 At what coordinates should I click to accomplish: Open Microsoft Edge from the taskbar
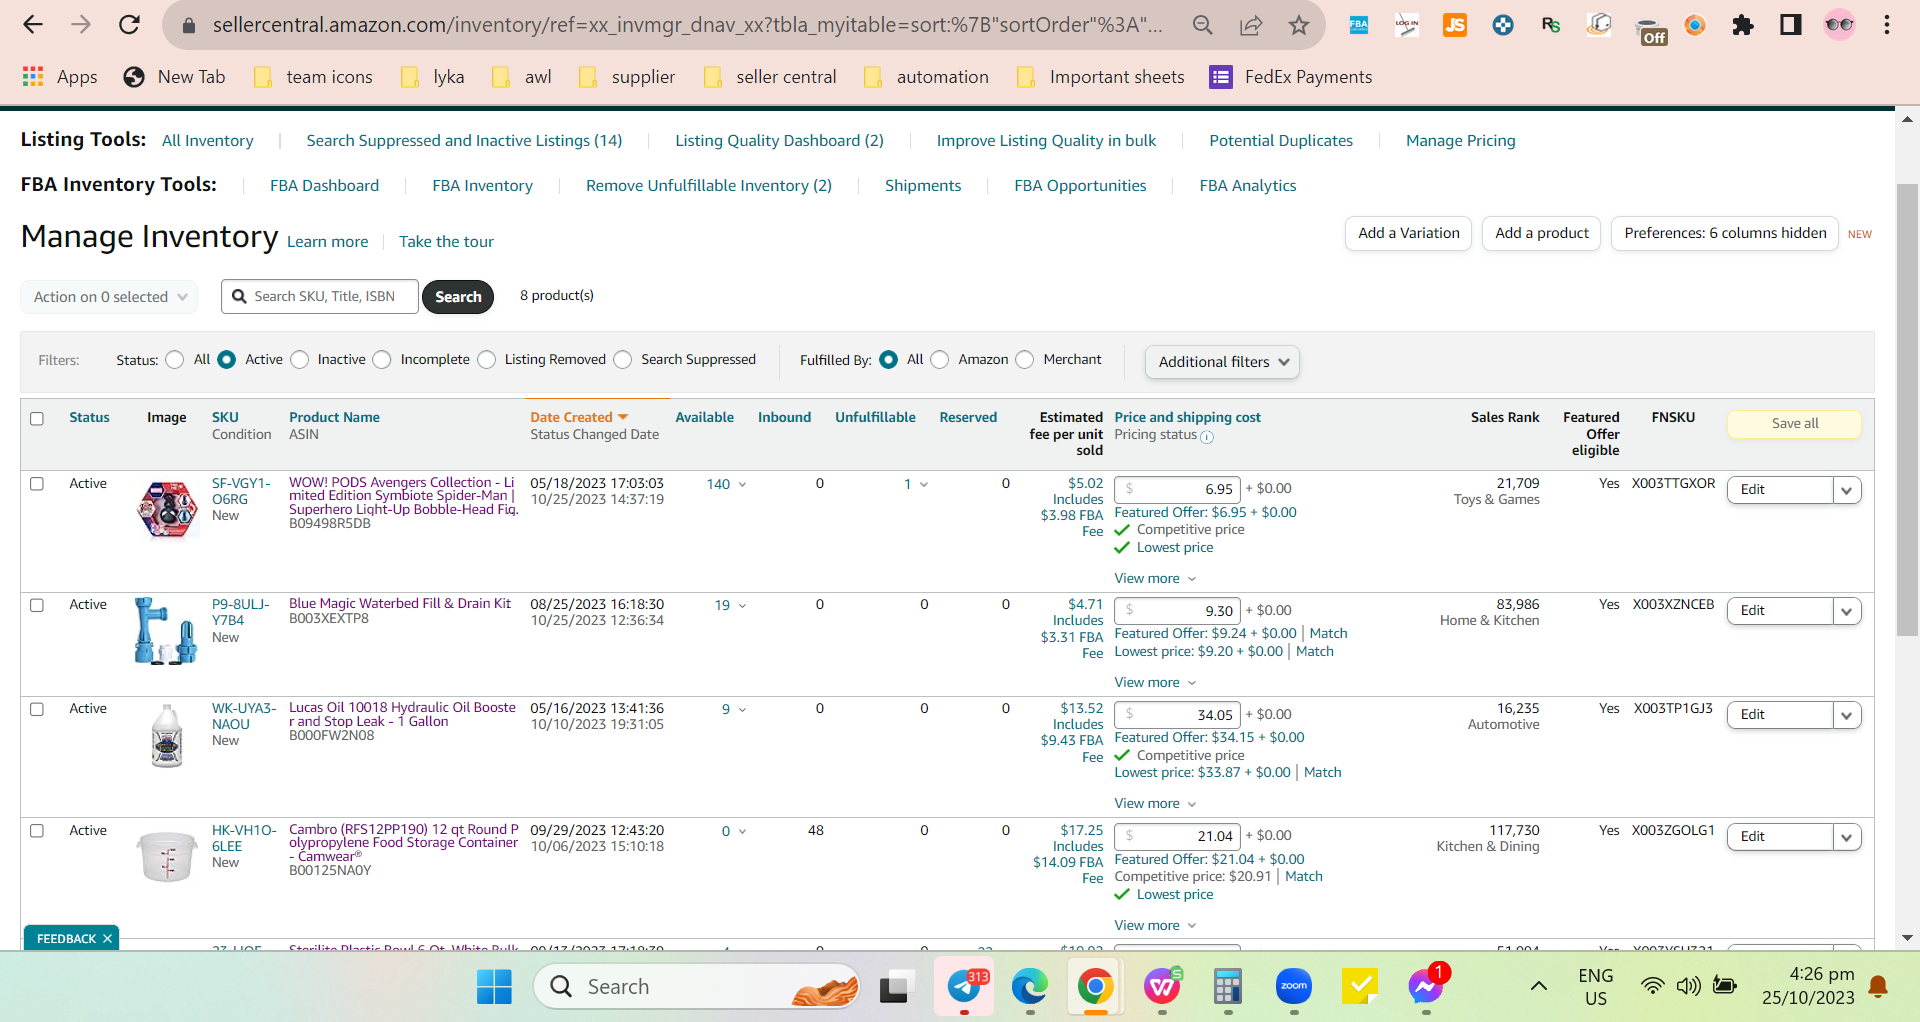1029,987
